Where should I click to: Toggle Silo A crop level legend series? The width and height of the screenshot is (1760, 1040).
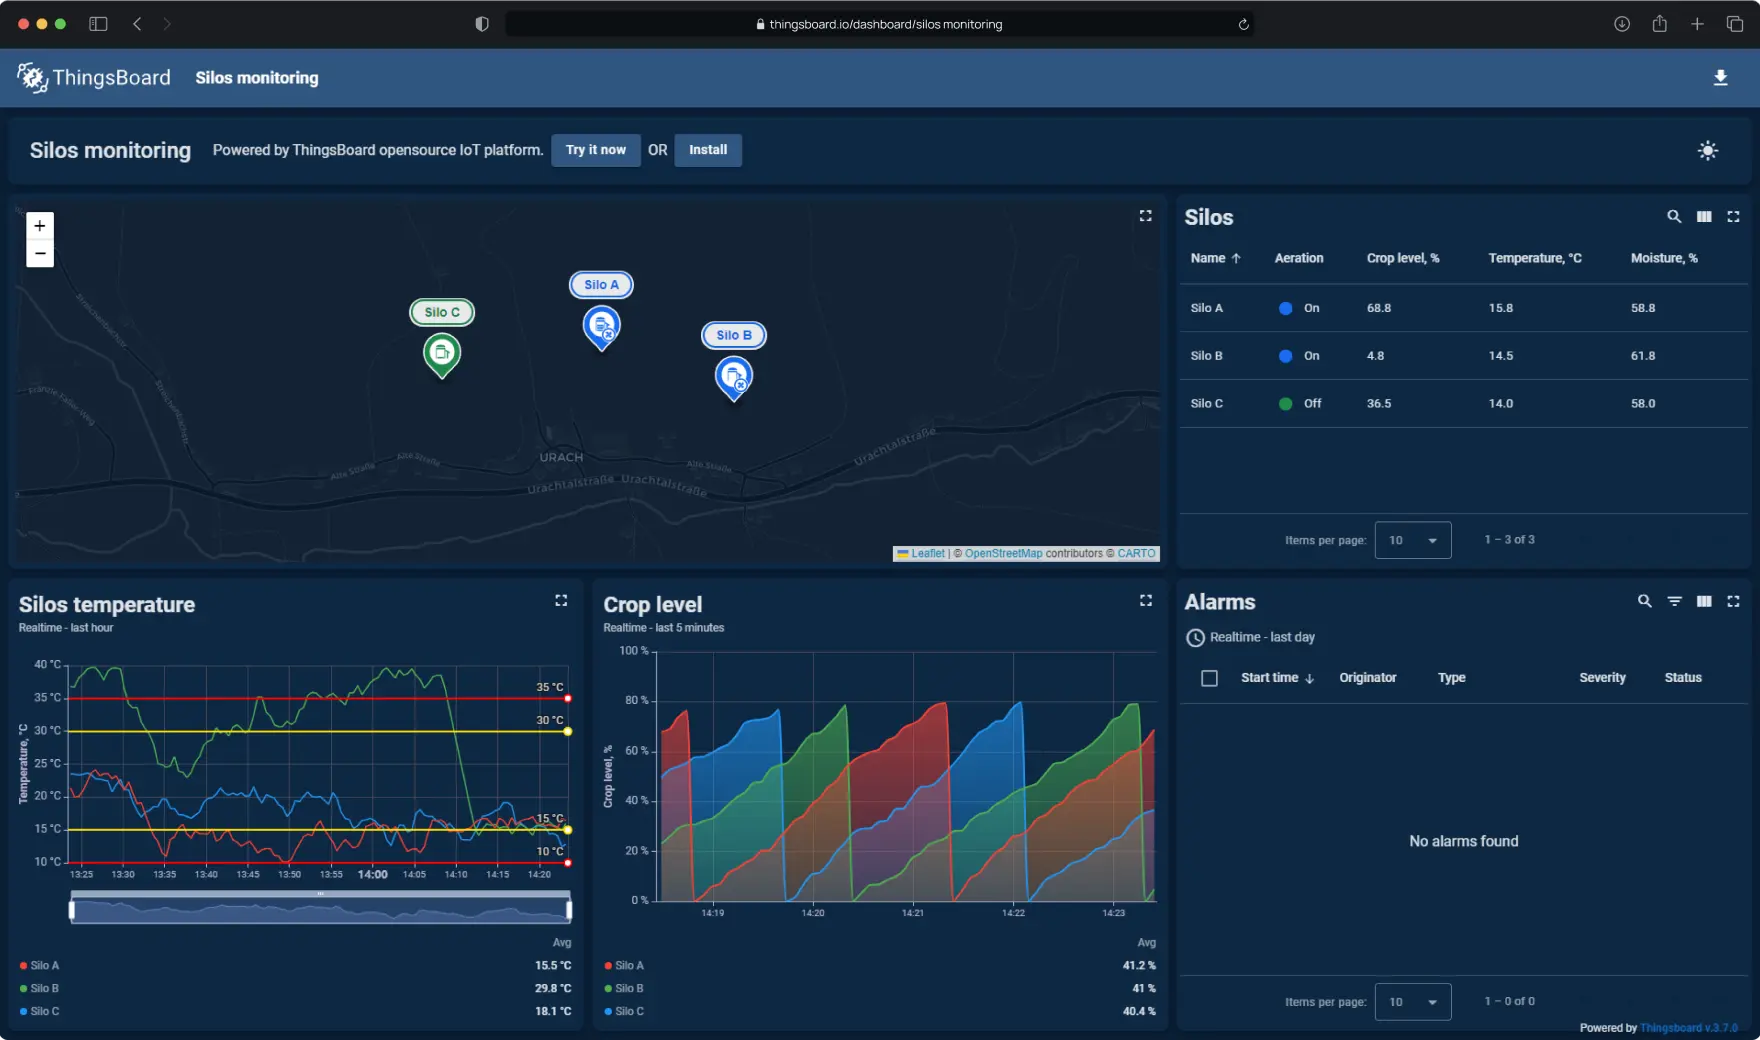tap(624, 966)
